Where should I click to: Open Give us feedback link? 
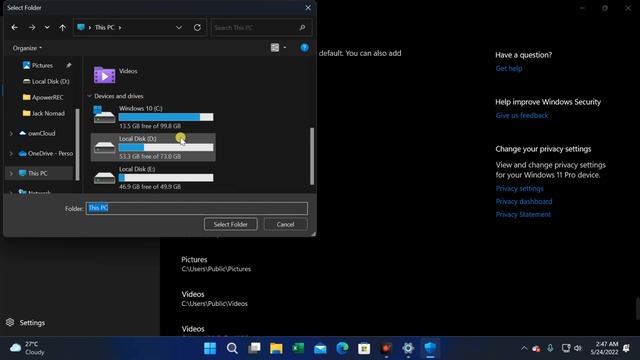click(522, 115)
